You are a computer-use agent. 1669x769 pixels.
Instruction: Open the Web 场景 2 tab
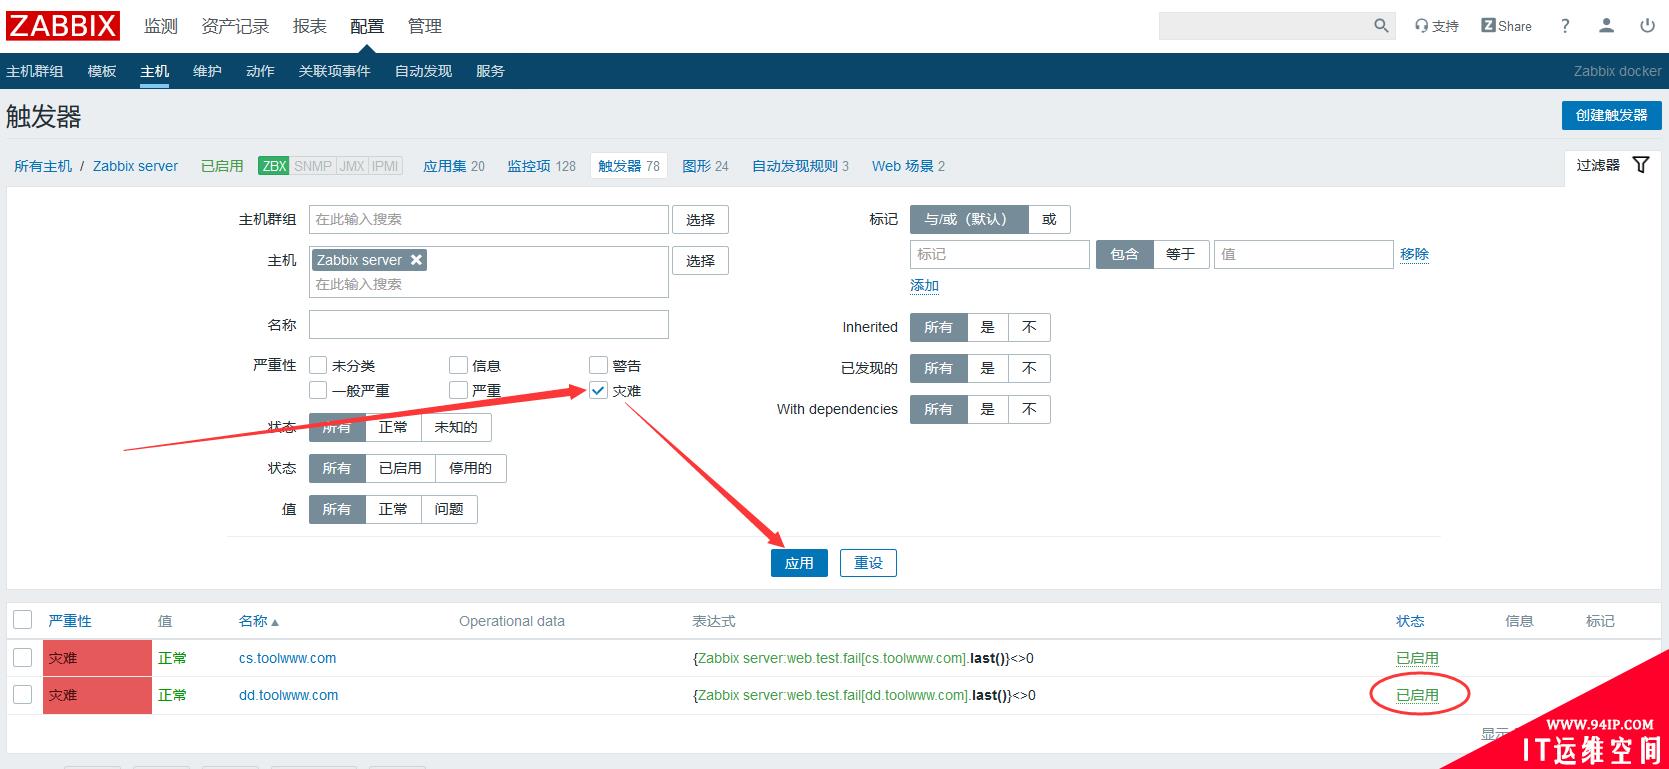tap(908, 166)
